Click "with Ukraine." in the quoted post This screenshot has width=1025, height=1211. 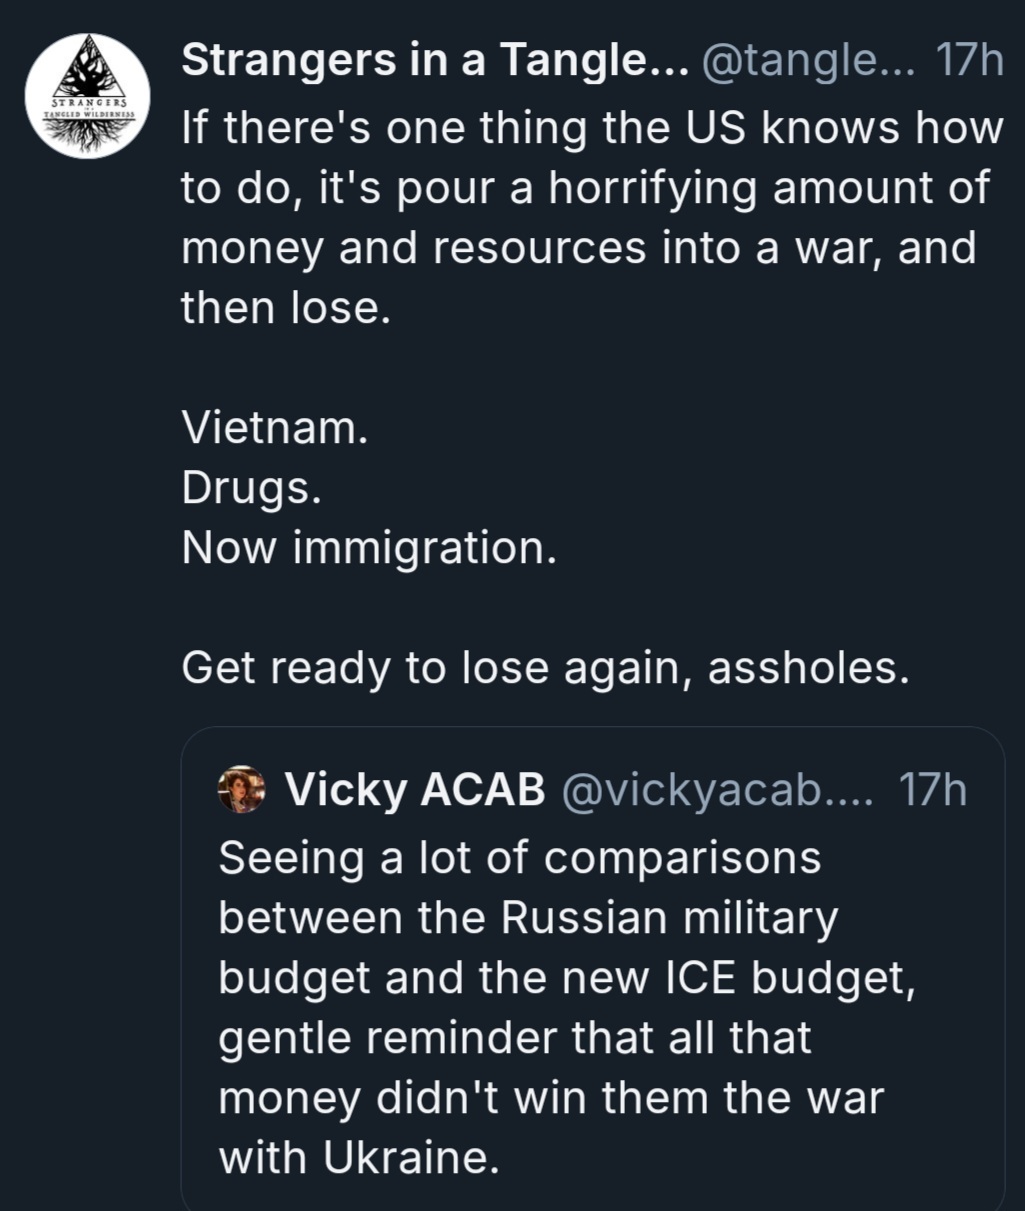pos(358,1158)
